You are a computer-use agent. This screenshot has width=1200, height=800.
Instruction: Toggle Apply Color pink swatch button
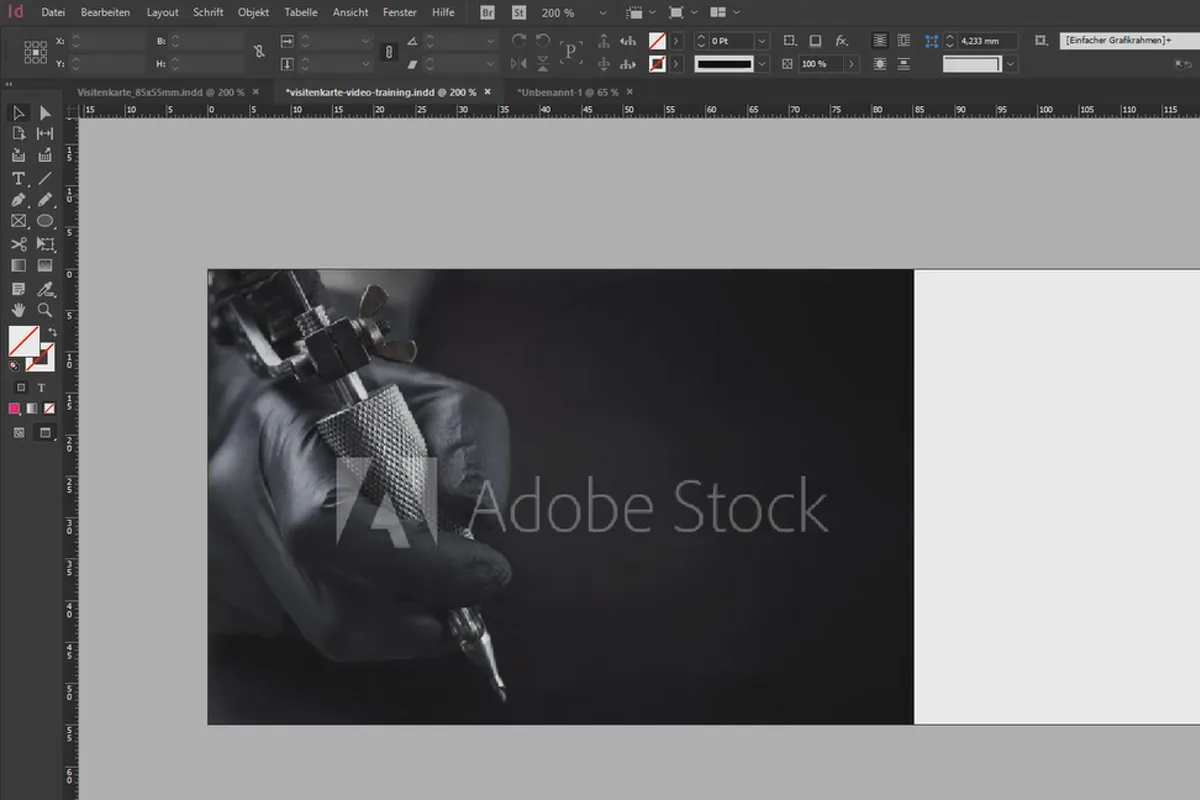pyautogui.click(x=15, y=409)
